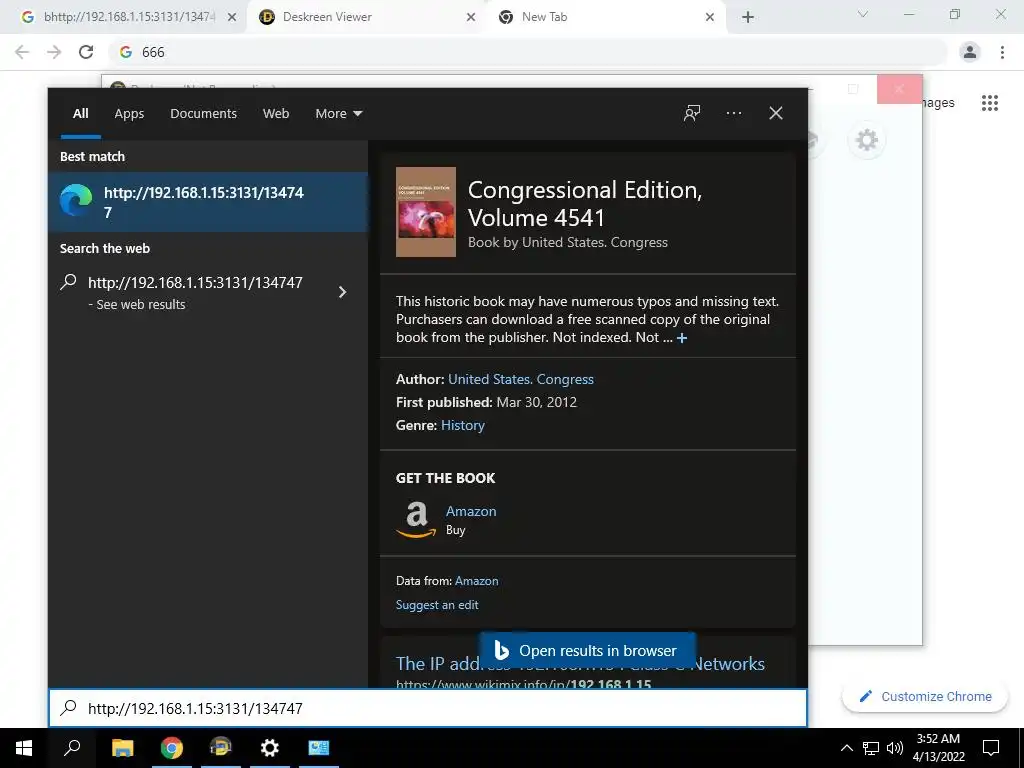Viewport: 1024px width, 768px height.
Task: Click the magnifier icon in search input box
Action: pyautogui.click(x=69, y=708)
